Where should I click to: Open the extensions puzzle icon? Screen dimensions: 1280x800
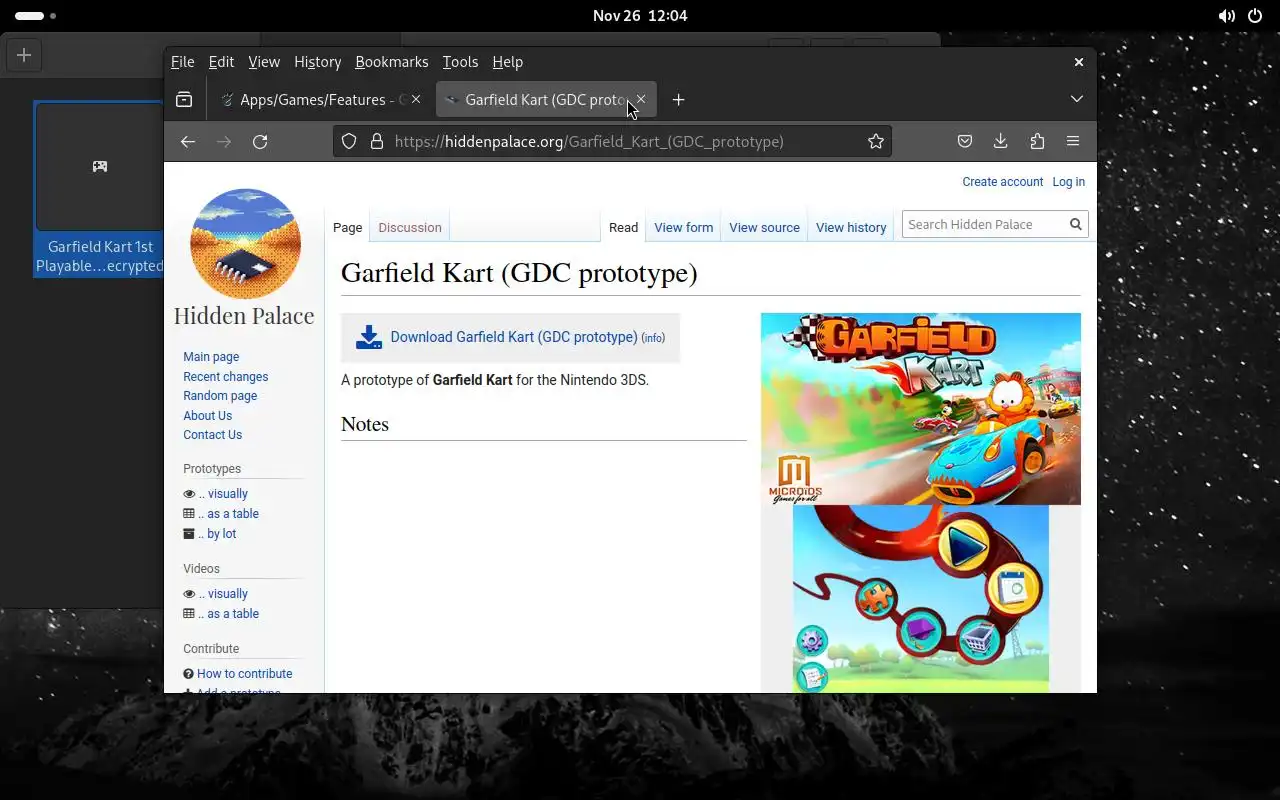pyautogui.click(x=1037, y=142)
